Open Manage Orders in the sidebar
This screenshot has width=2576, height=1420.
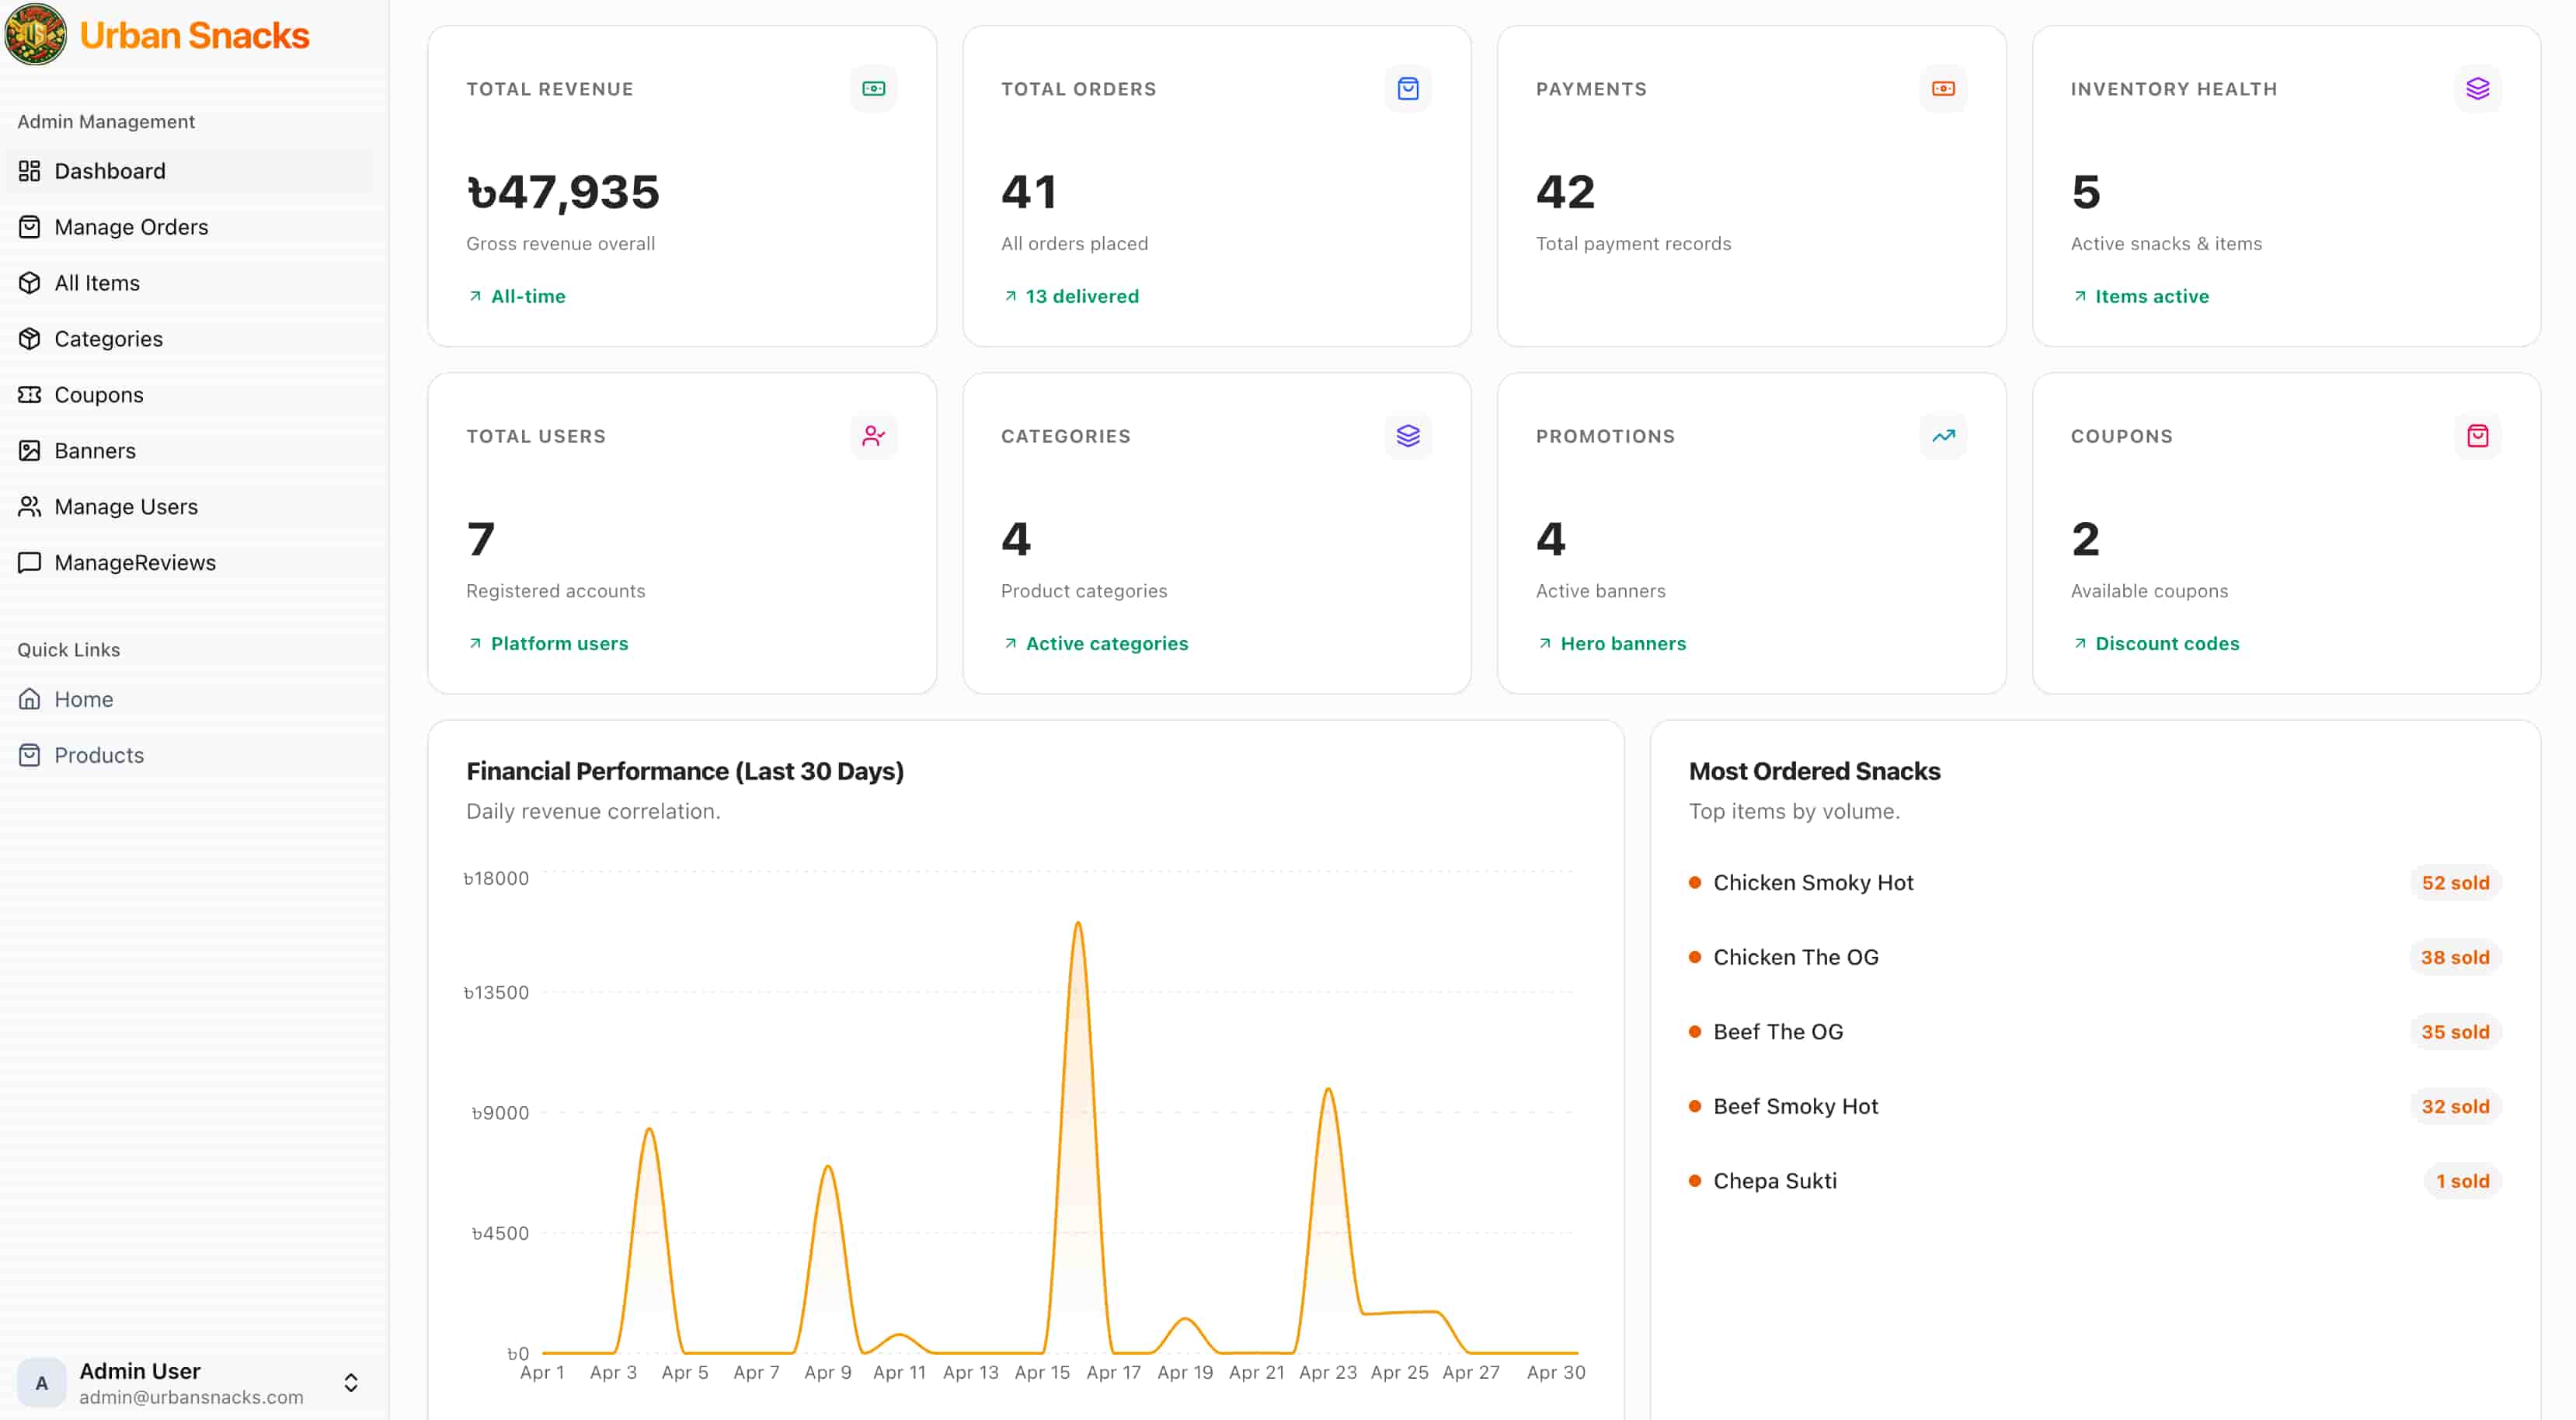190,227
